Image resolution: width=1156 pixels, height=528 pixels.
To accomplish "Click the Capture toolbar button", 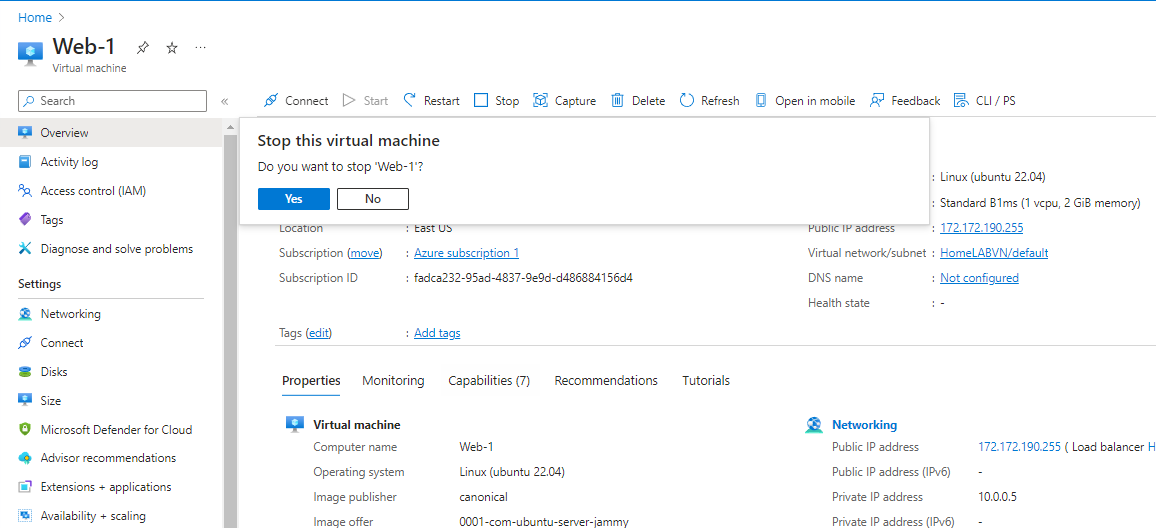I will pos(565,101).
